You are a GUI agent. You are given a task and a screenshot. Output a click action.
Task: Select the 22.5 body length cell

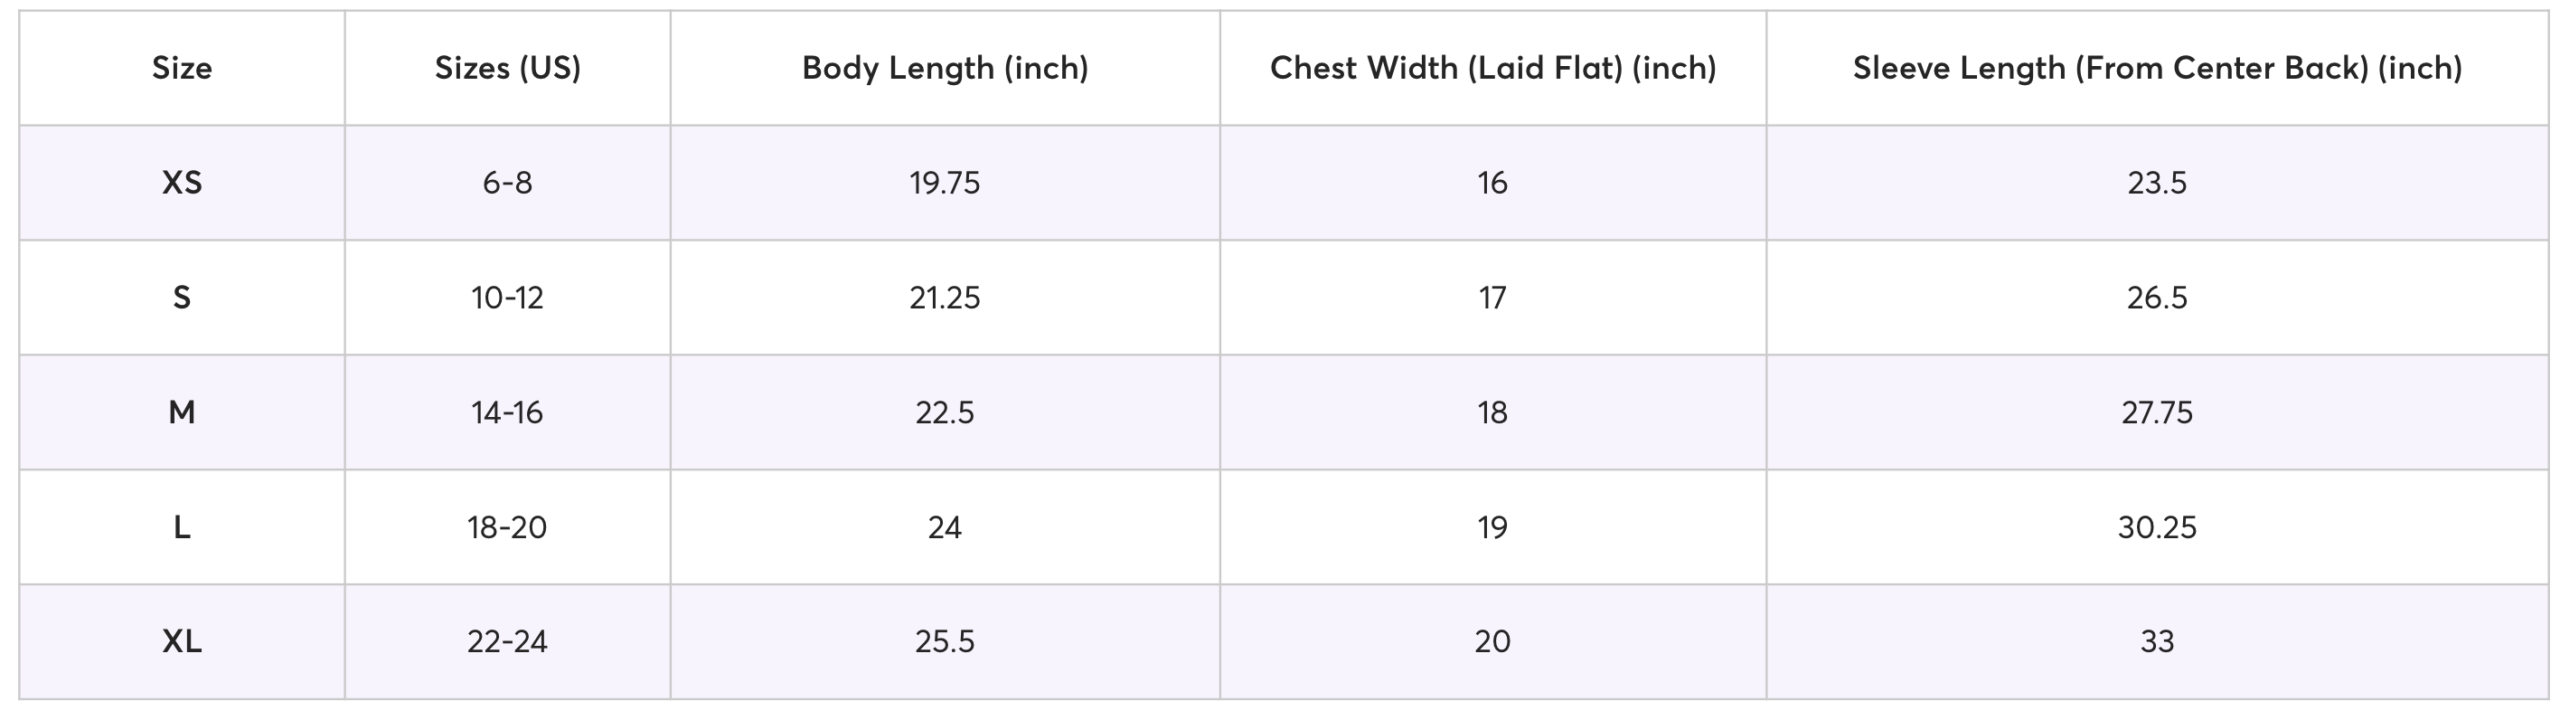pos(944,412)
